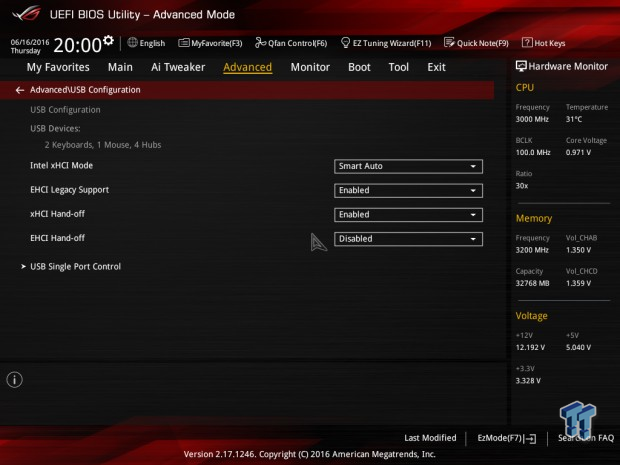Viewport: 620px width, 465px height.
Task: Open the Exit tab
Action: coord(436,67)
